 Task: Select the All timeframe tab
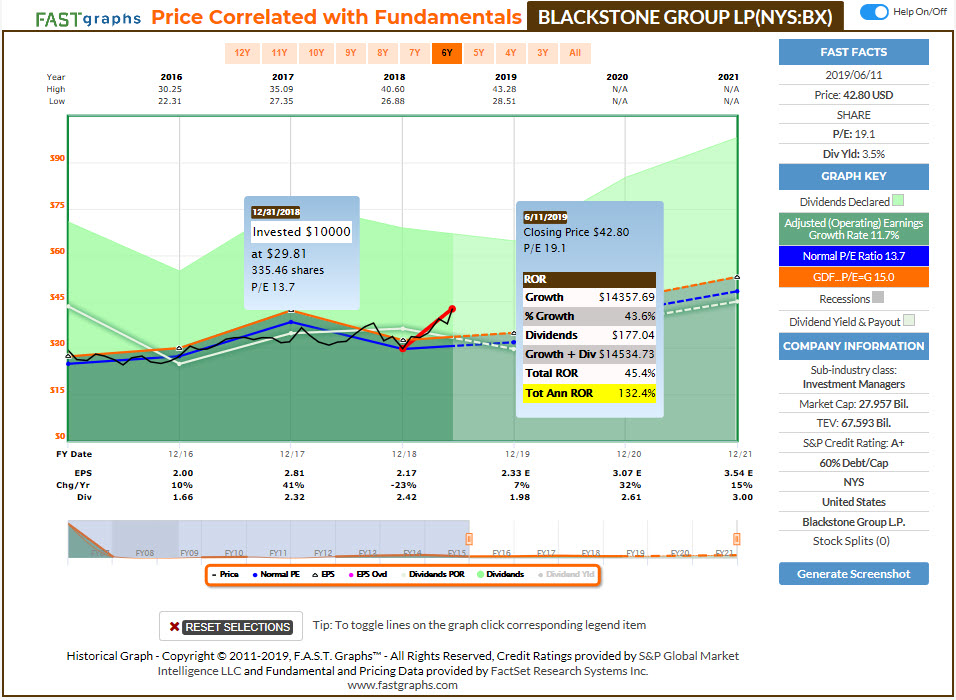coord(575,53)
